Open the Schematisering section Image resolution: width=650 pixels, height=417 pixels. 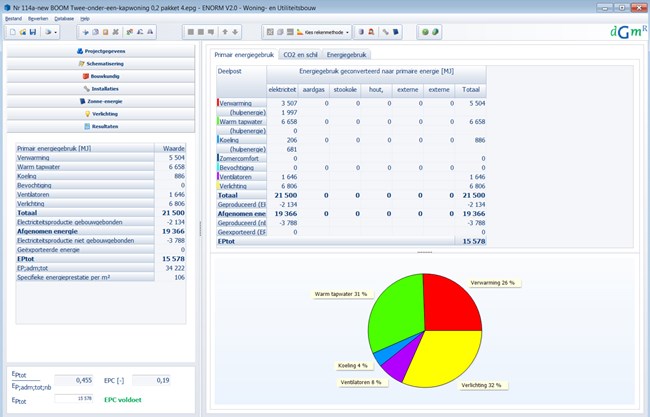101,64
